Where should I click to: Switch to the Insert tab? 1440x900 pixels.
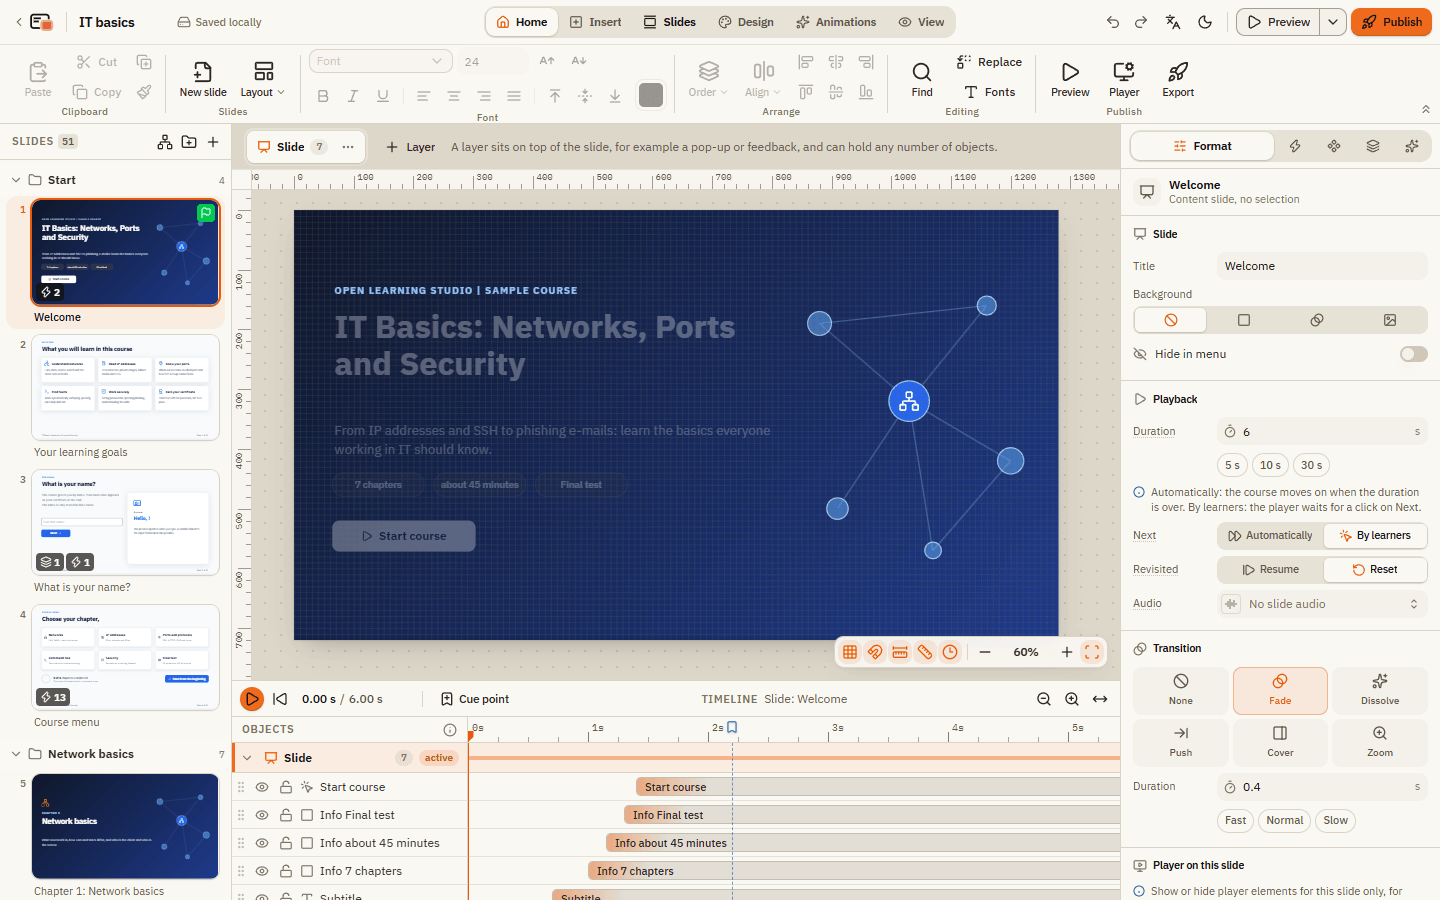tap(596, 22)
